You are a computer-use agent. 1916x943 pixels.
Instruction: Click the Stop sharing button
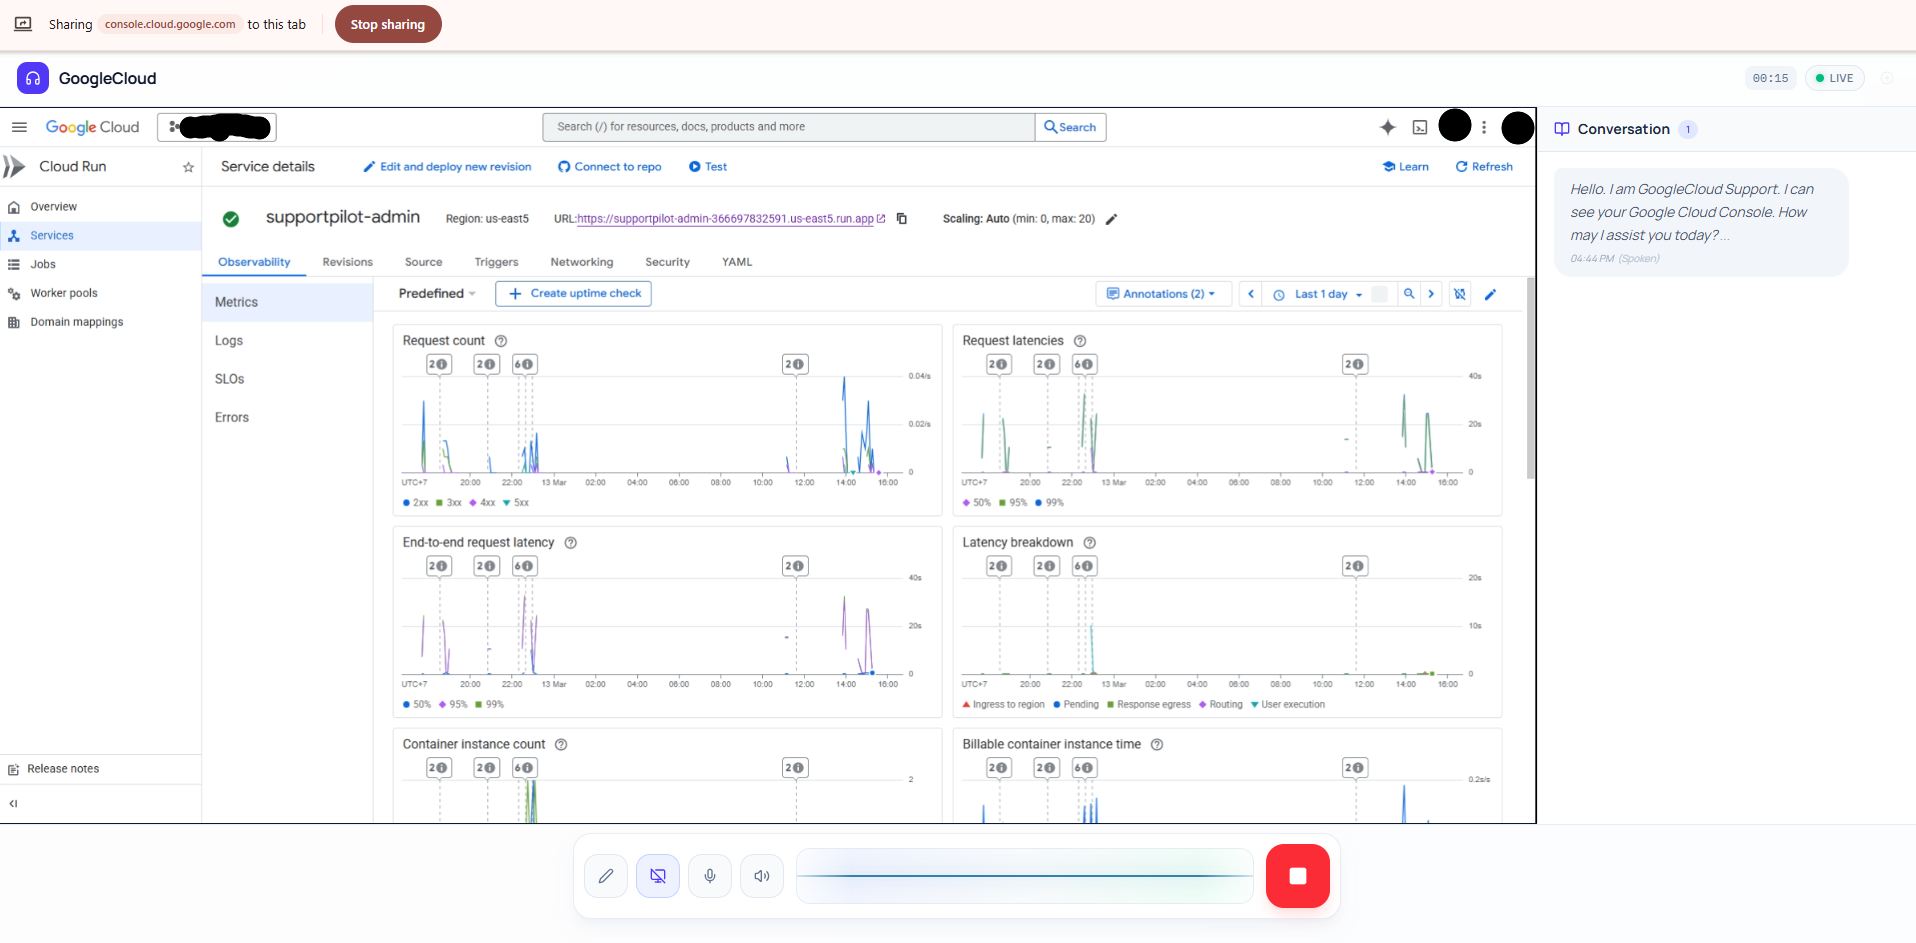388,24
